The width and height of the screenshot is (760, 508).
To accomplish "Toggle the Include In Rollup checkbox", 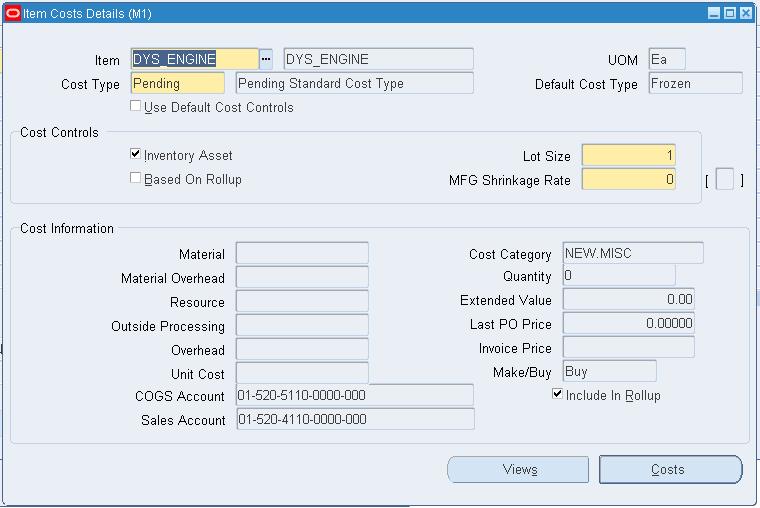I will (x=557, y=394).
